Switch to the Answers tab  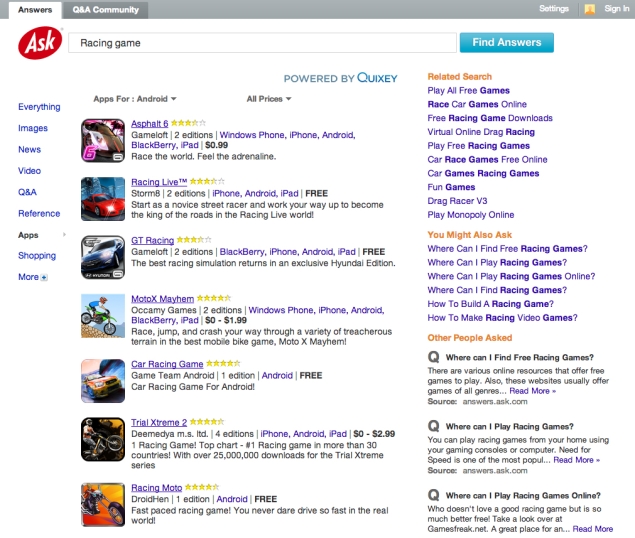point(35,10)
